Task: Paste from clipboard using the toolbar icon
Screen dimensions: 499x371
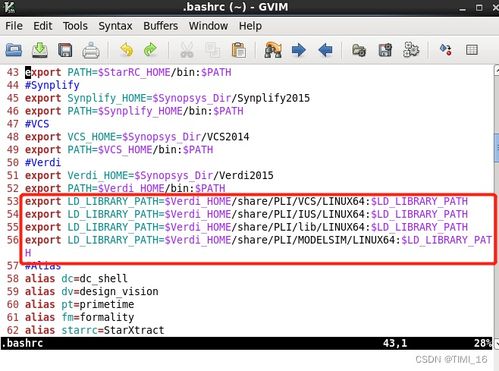Action: point(239,50)
